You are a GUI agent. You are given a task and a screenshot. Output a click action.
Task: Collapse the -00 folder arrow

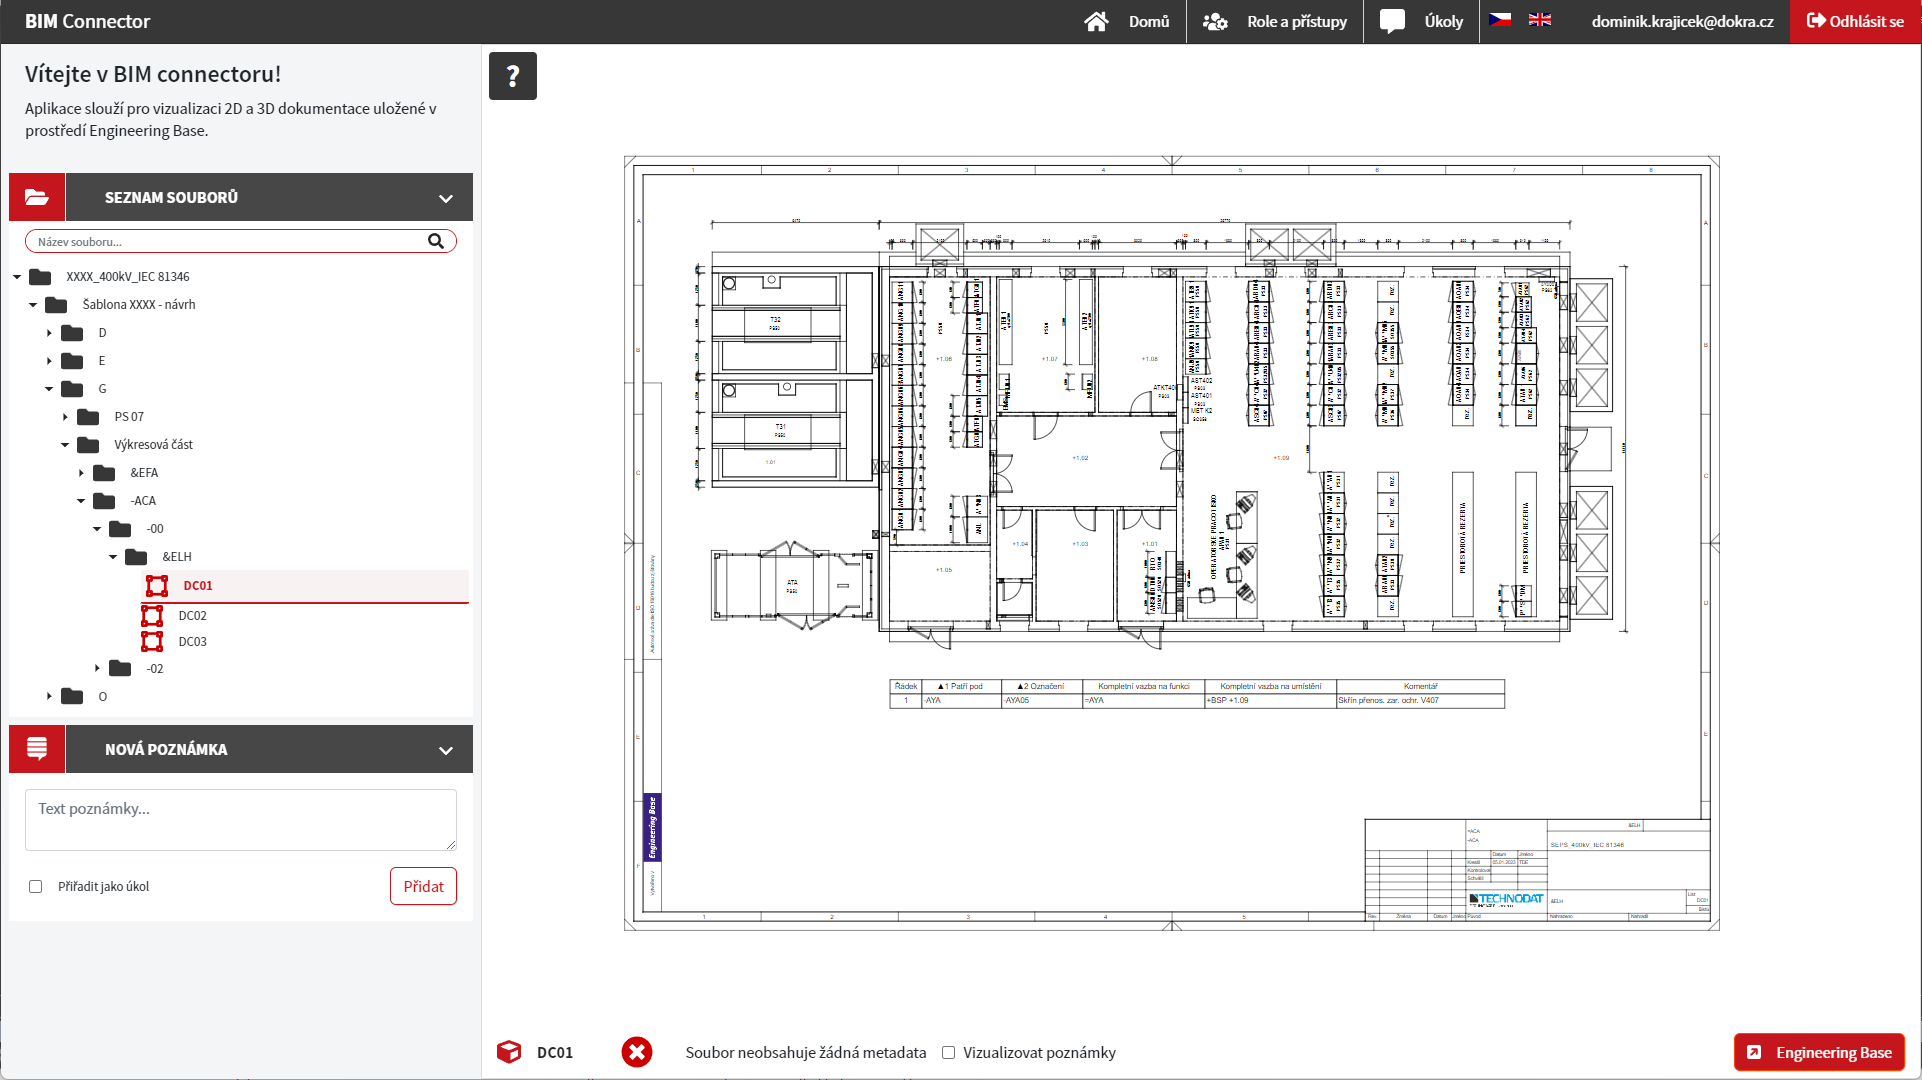[x=97, y=529]
